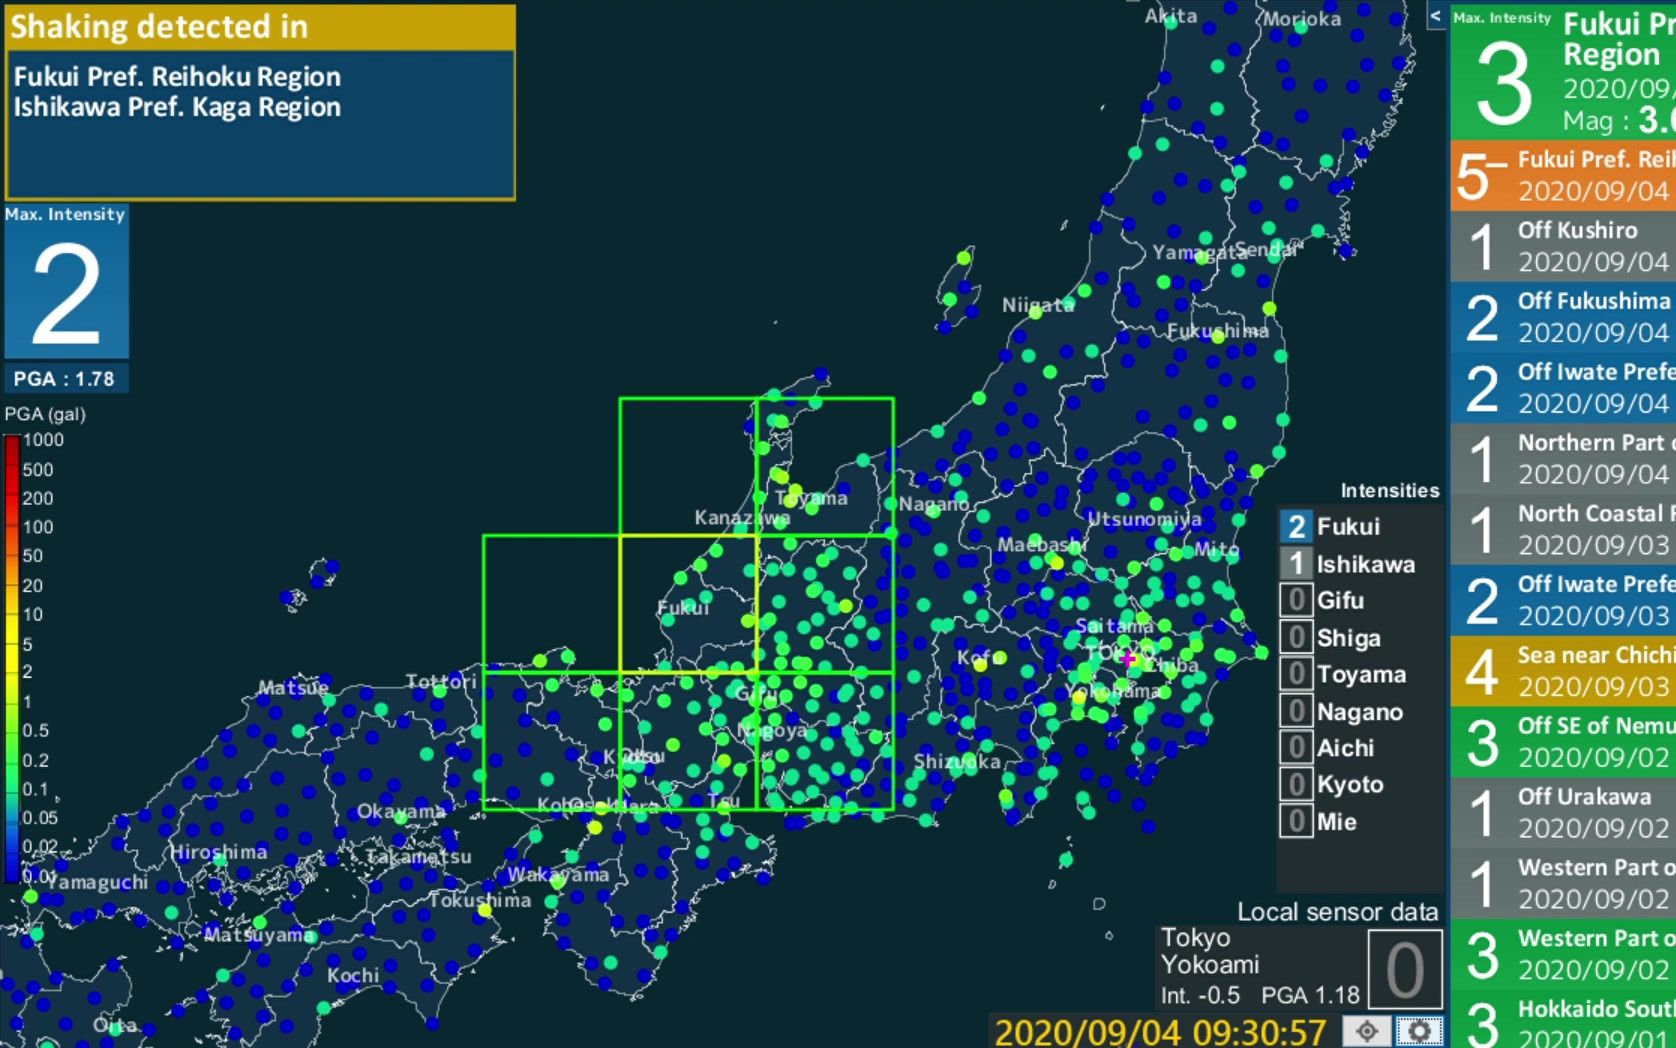Click the Nagano row in Intensities list
The image size is (1676, 1048).
[1360, 711]
